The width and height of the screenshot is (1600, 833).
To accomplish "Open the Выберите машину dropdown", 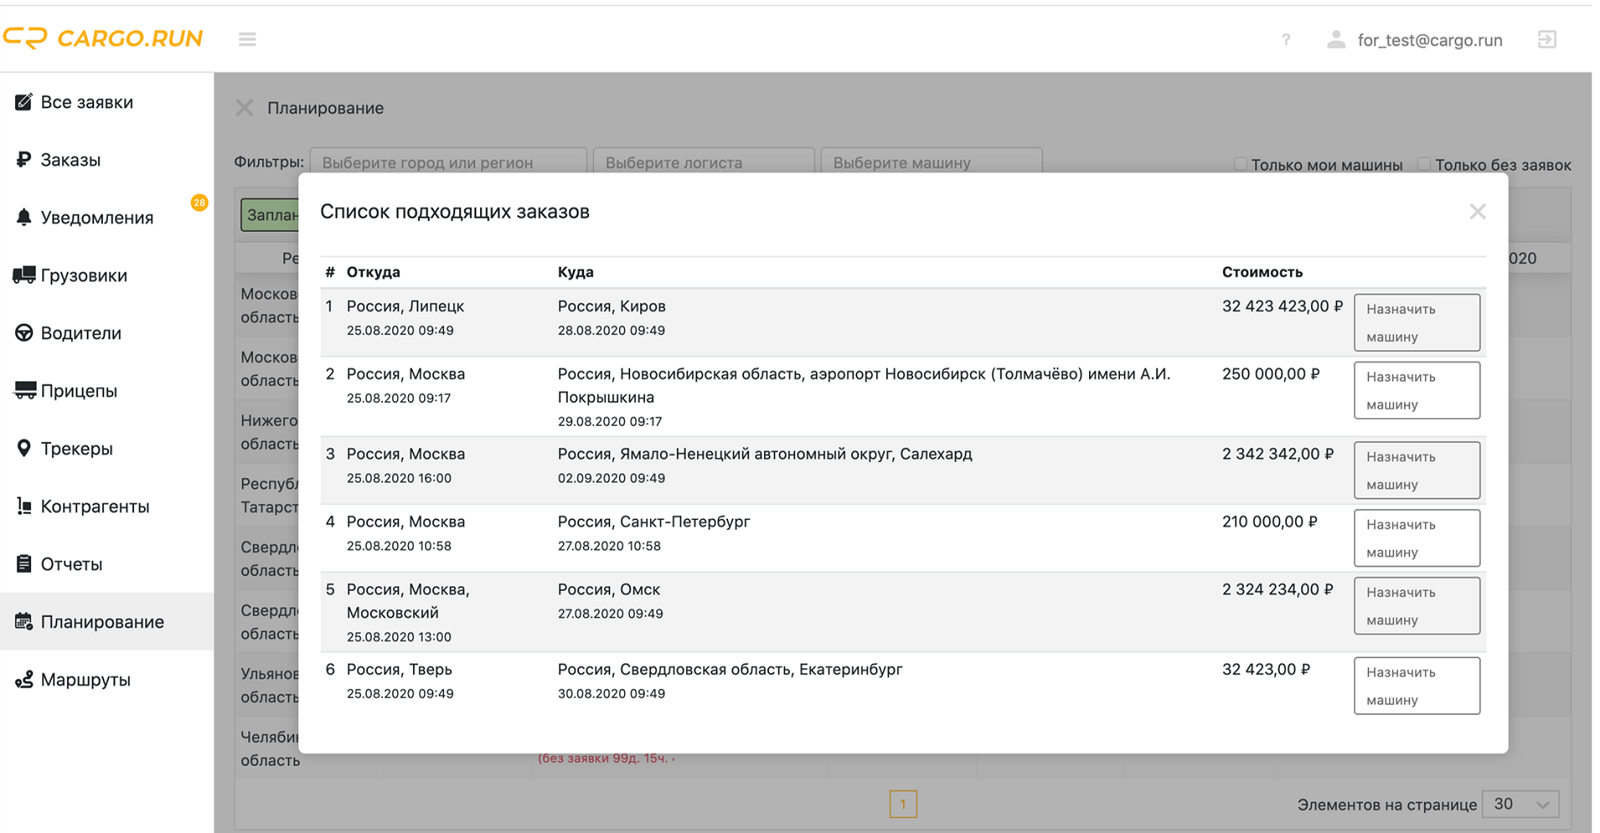I will 932,162.
